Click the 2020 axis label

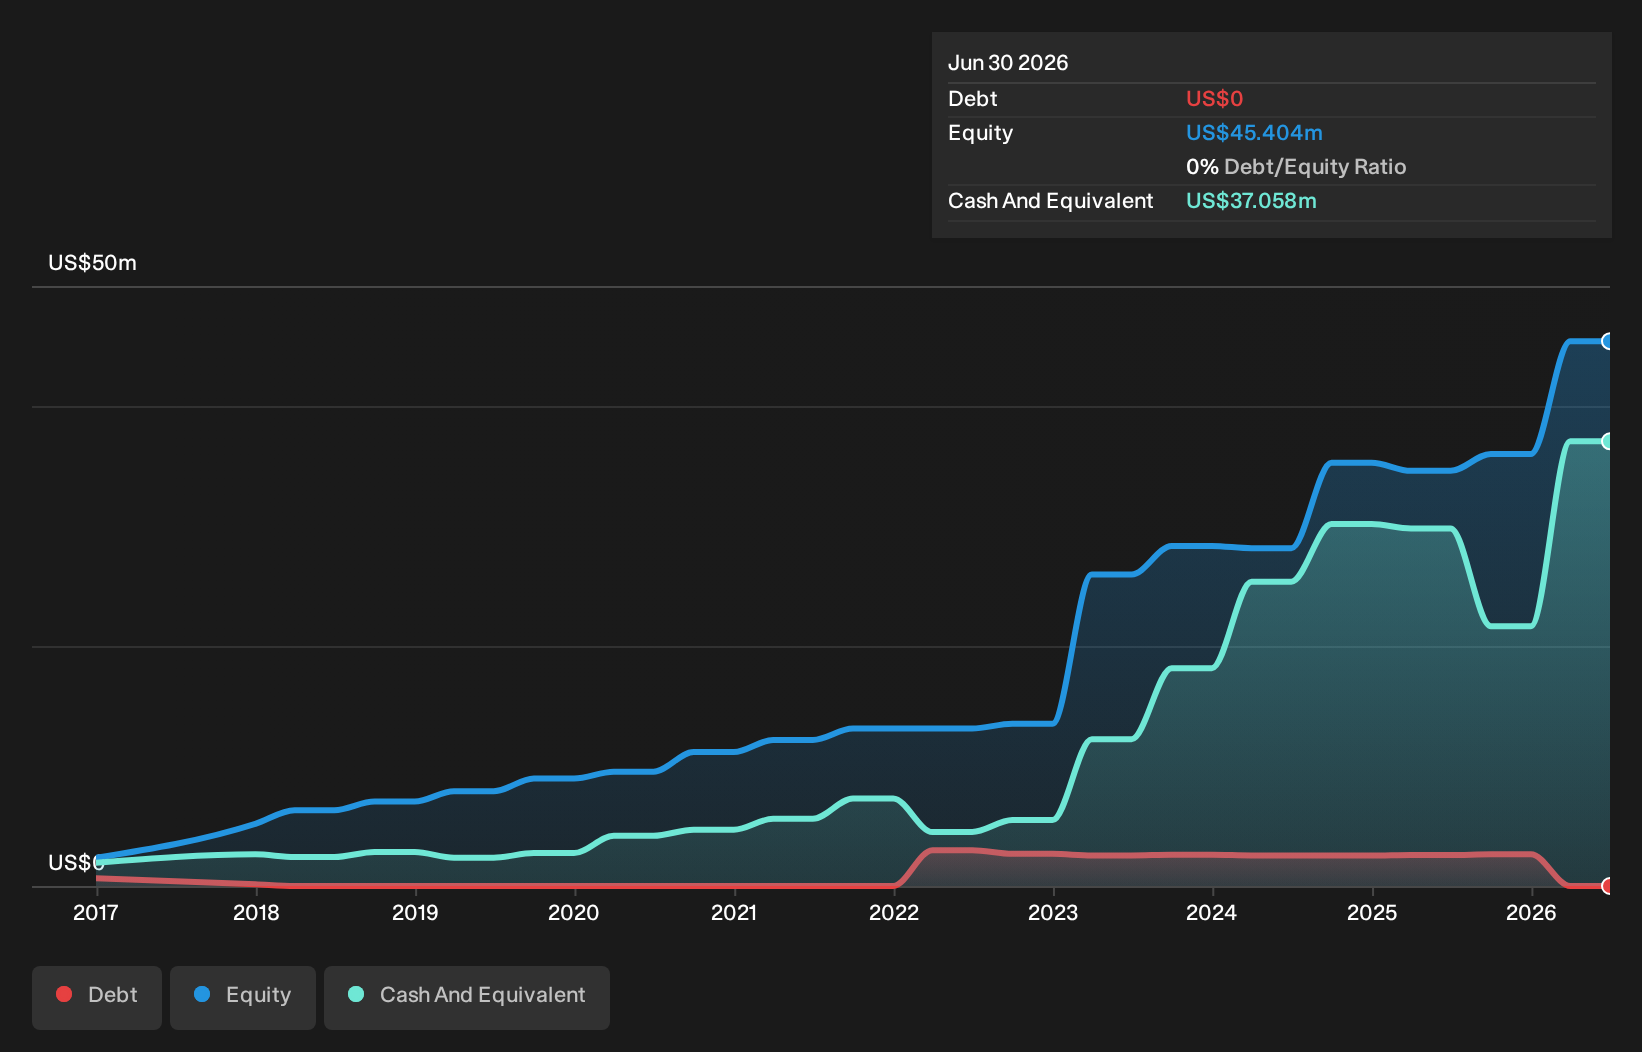[x=574, y=913]
